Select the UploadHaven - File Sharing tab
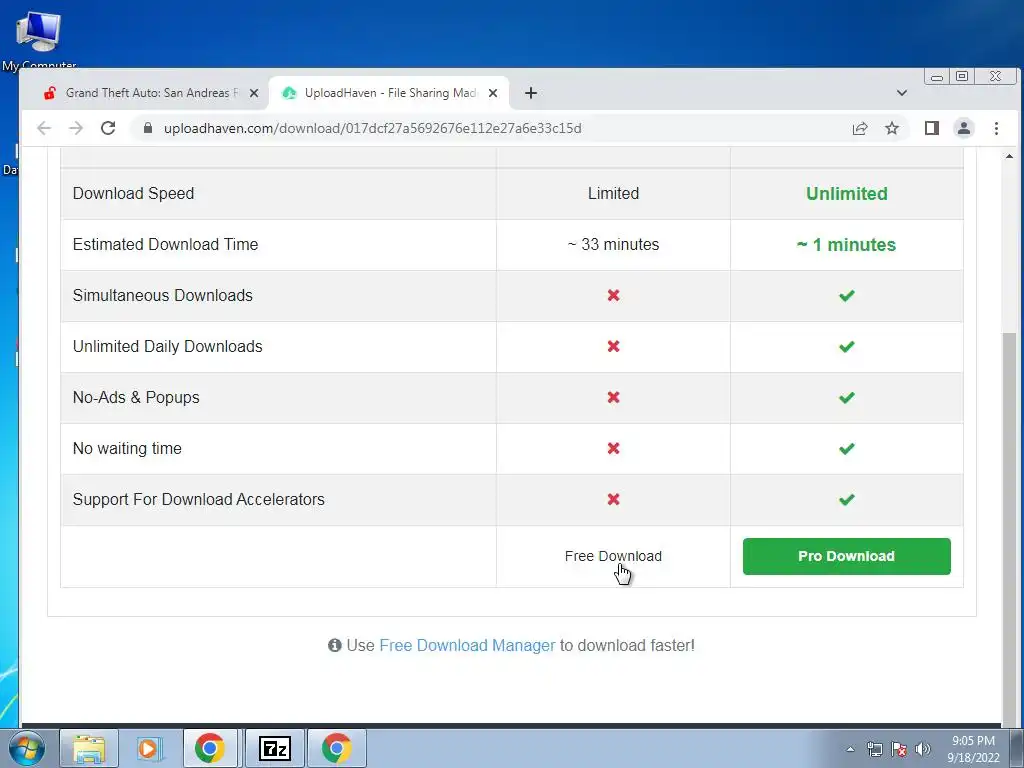 tap(390, 93)
